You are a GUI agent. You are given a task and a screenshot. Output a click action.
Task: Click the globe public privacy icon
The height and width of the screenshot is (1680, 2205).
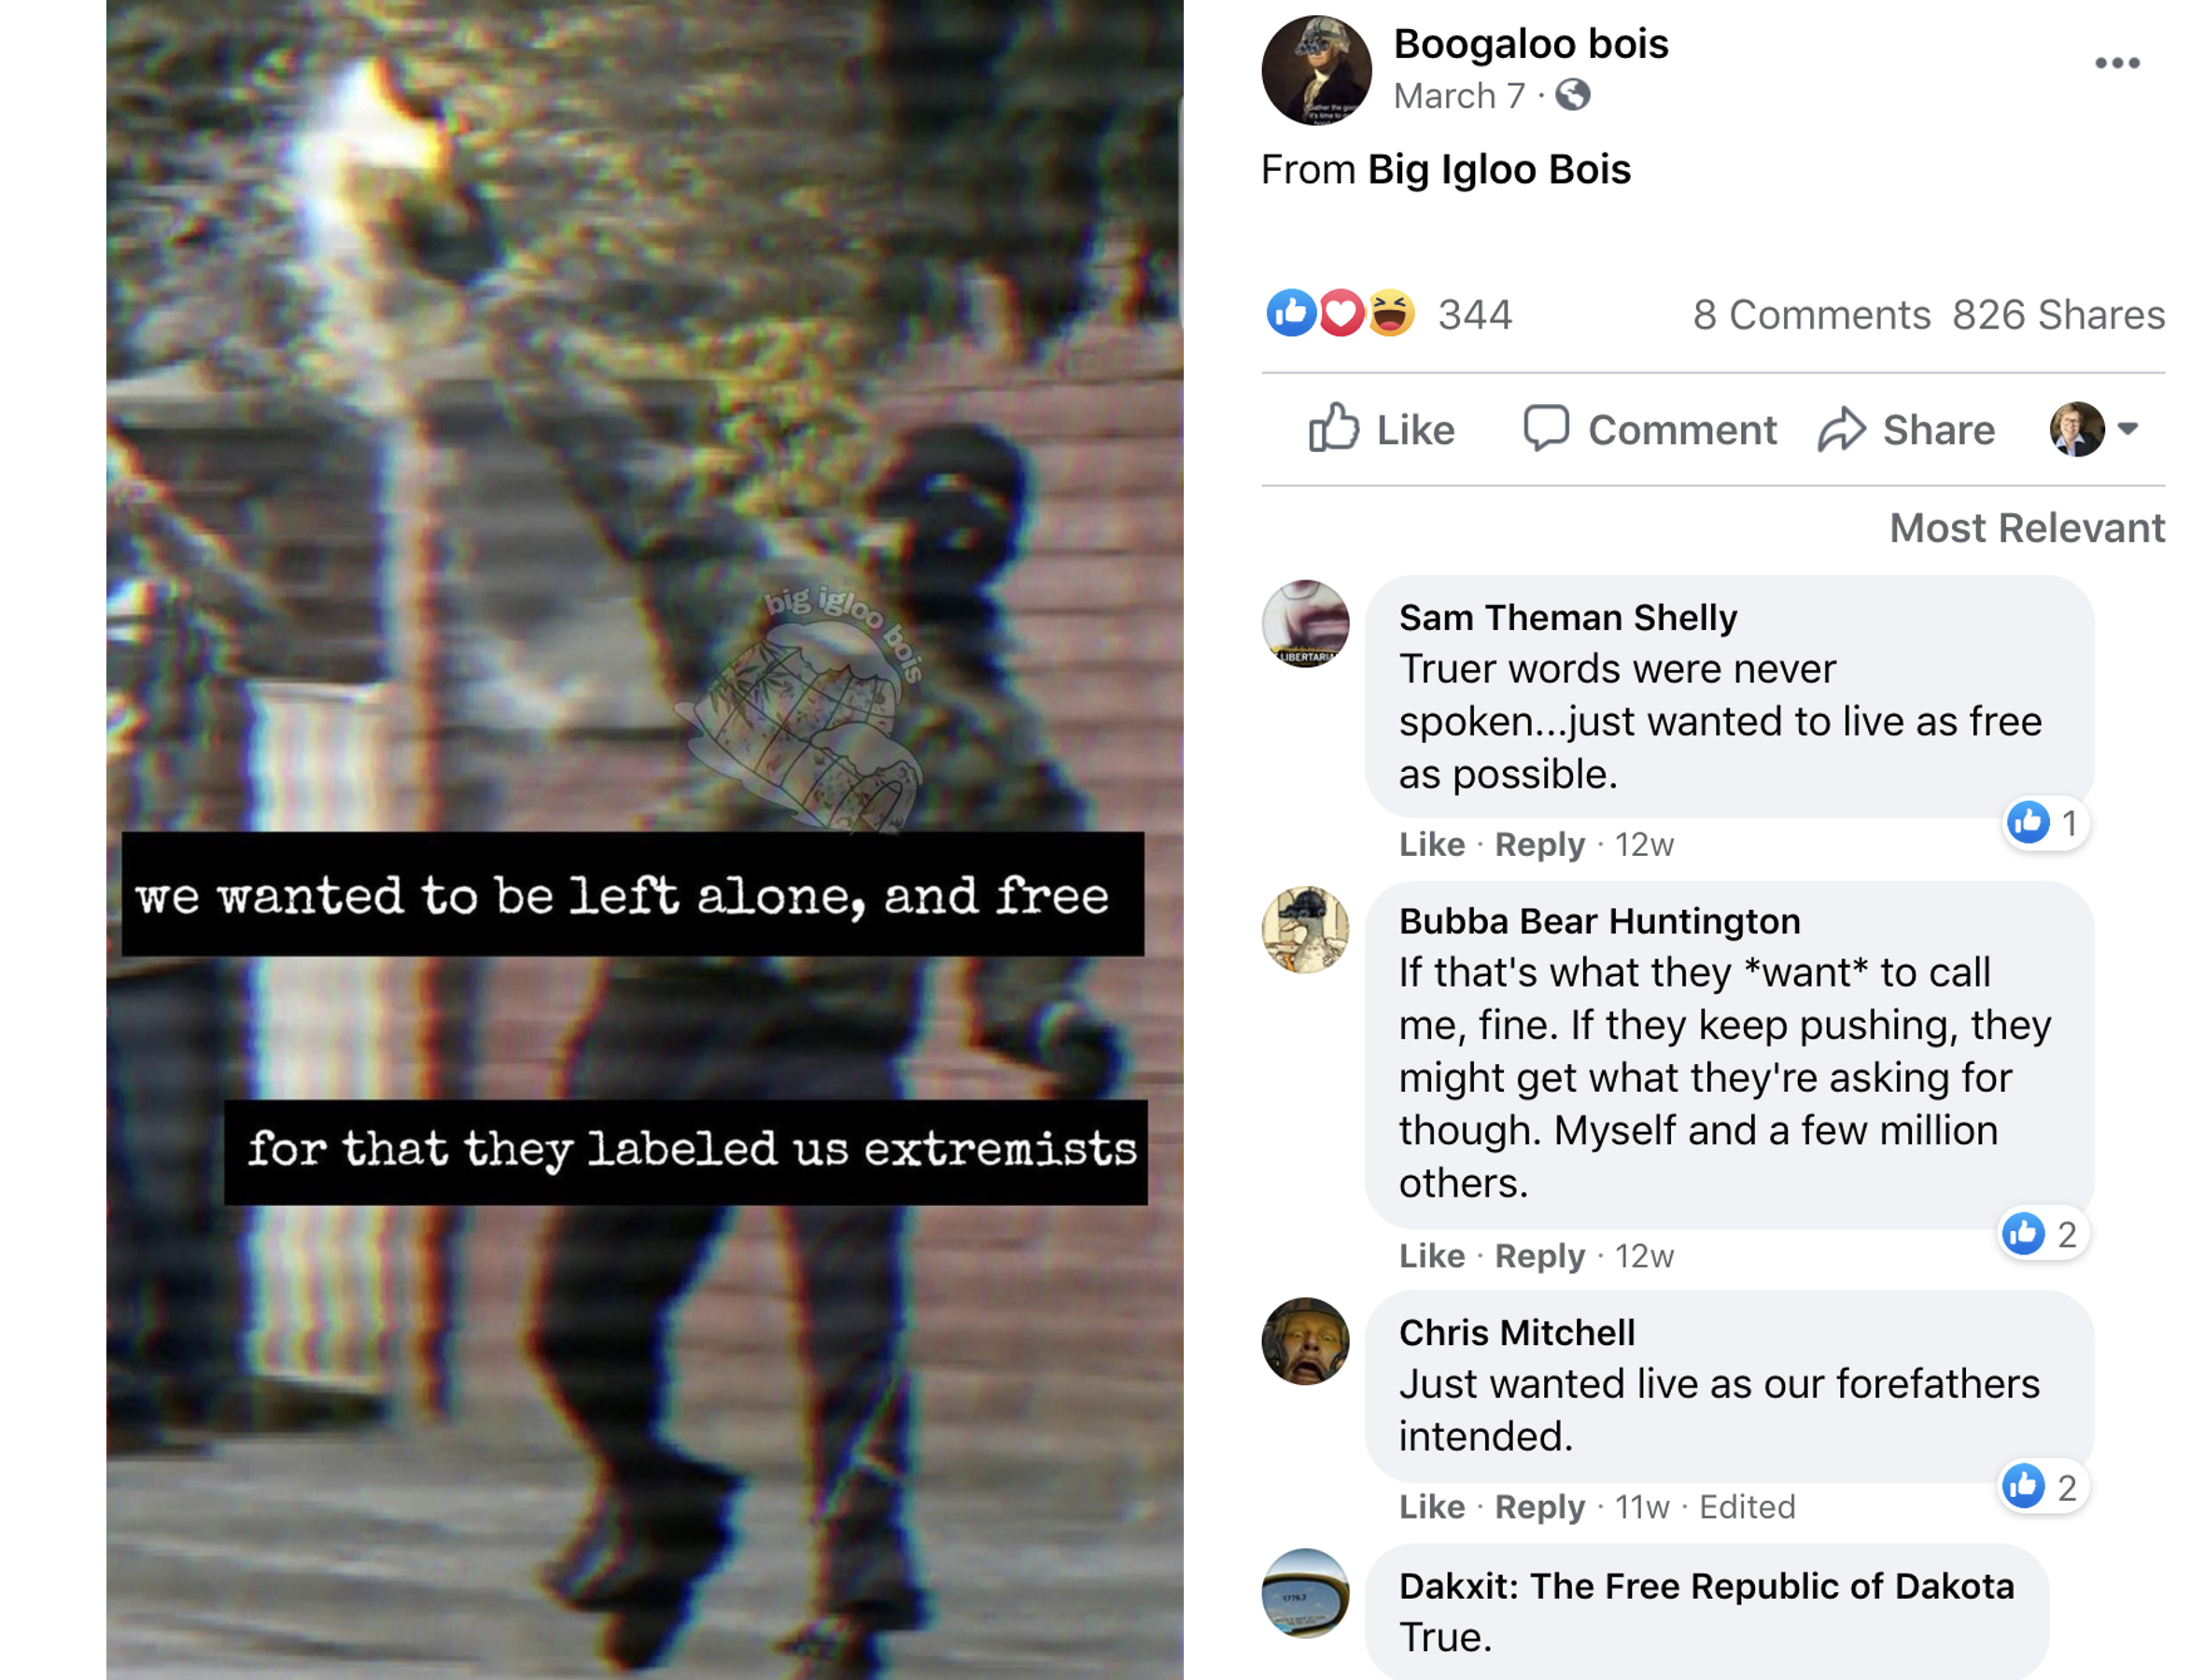(x=1572, y=95)
